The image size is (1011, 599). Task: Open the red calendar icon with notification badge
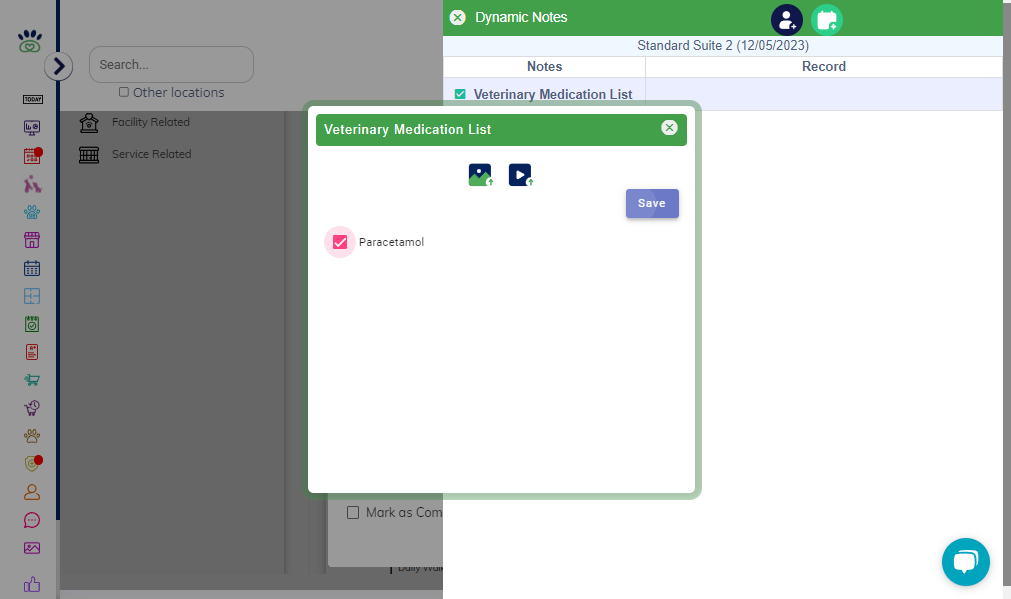32,155
